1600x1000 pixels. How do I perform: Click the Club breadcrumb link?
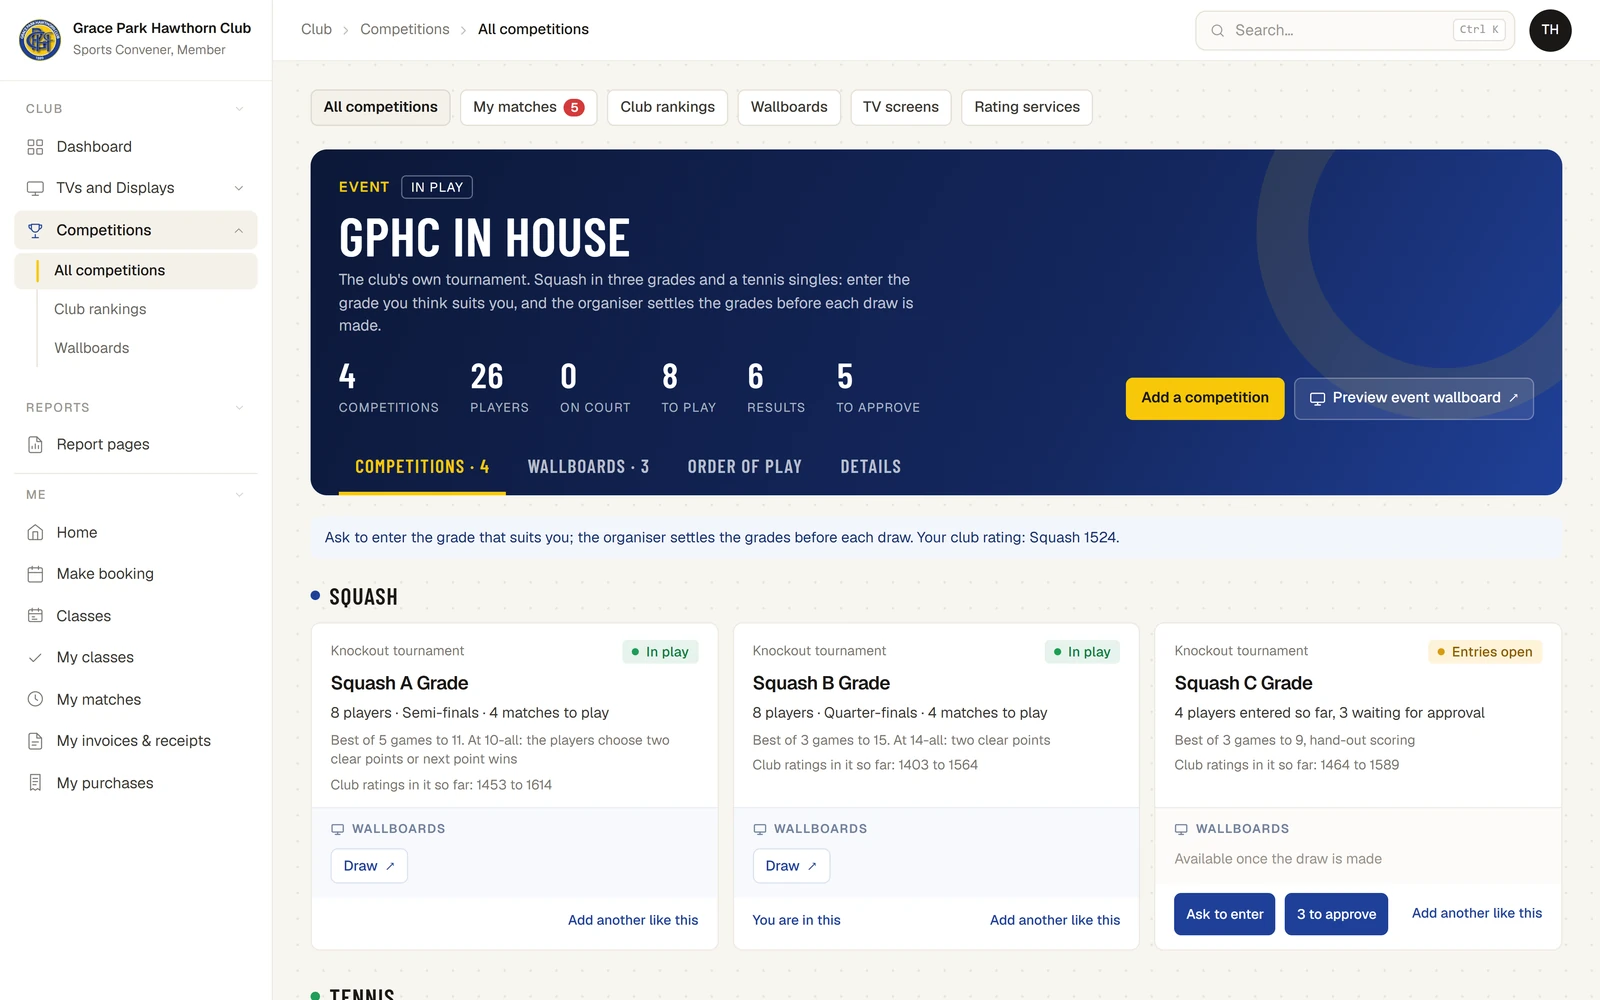click(316, 30)
